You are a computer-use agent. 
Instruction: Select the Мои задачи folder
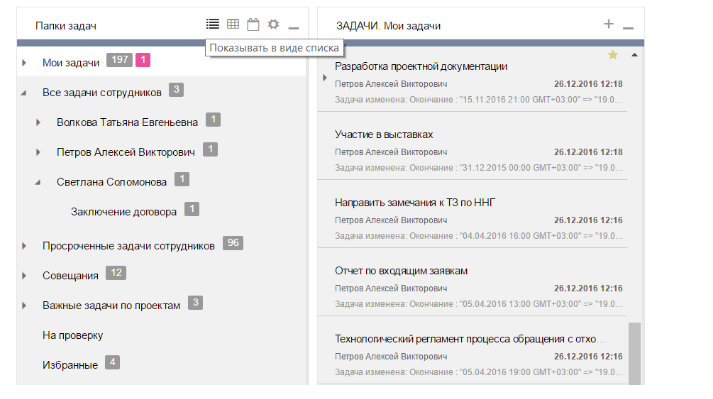(71, 63)
